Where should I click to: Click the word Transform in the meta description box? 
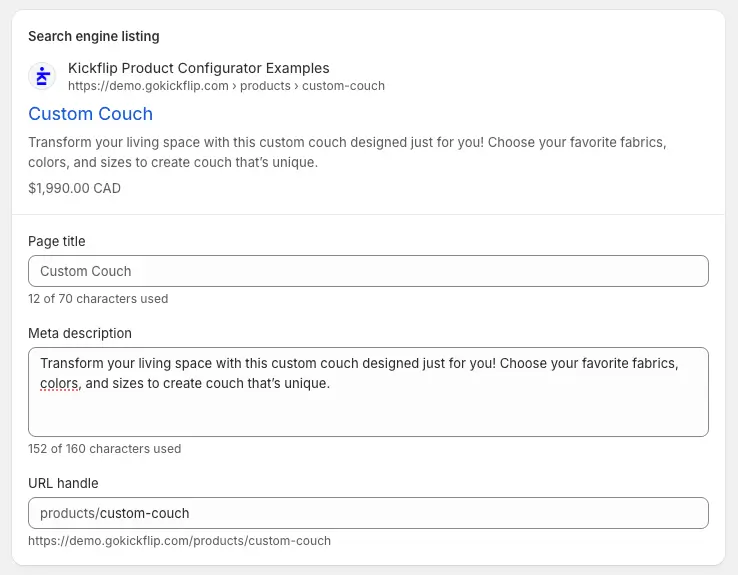tap(74, 363)
